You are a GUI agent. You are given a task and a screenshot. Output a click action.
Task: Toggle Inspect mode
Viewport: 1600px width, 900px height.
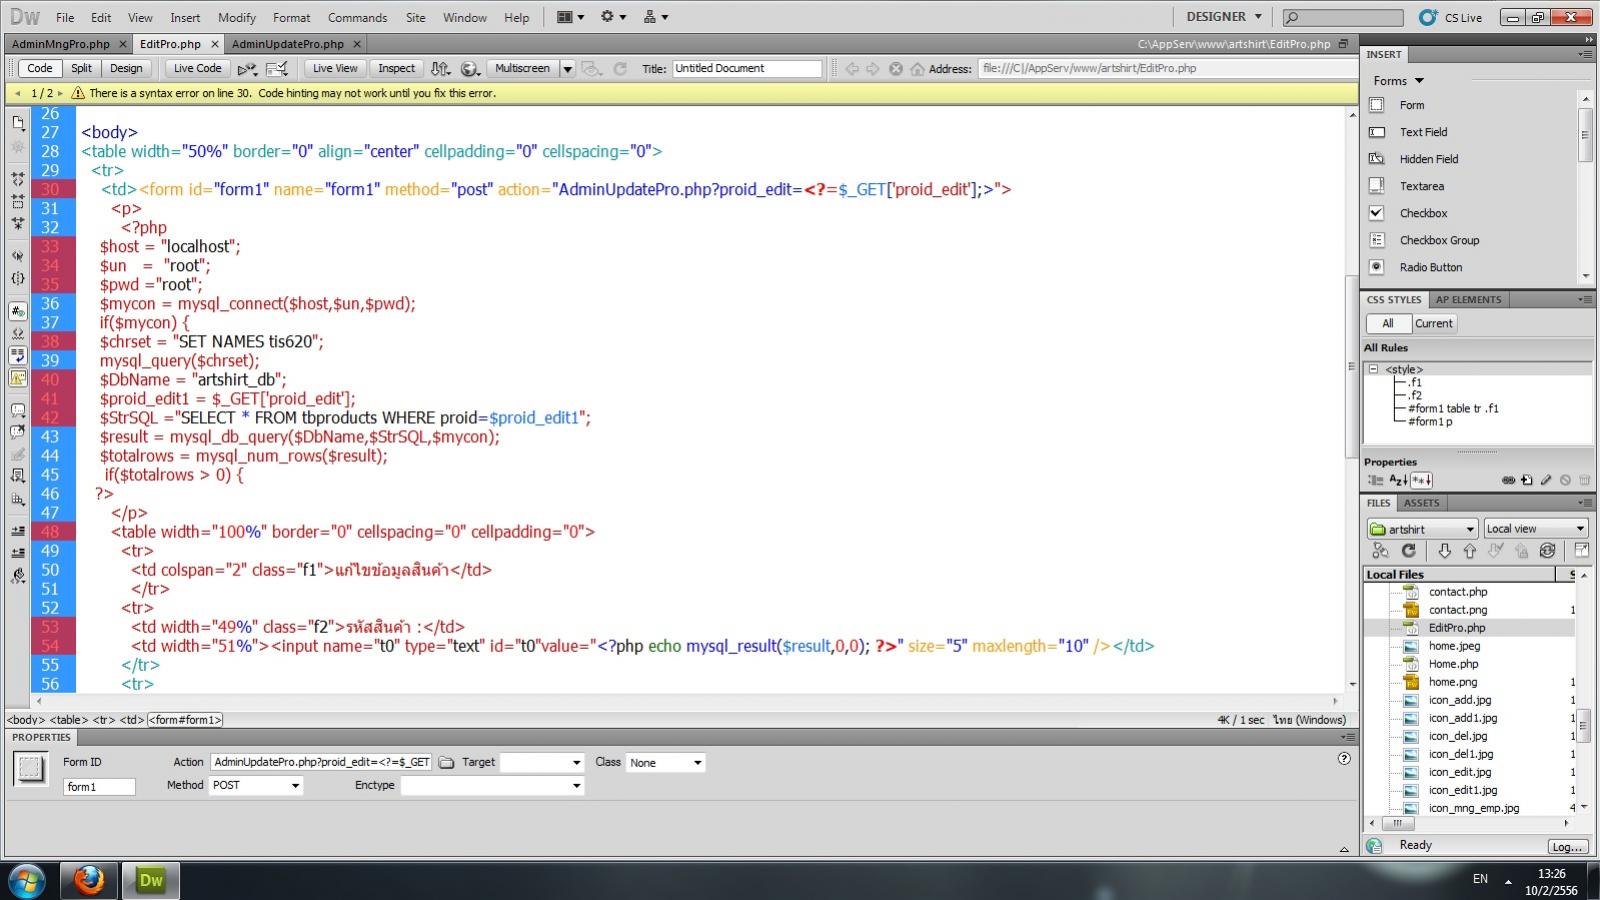396,69
